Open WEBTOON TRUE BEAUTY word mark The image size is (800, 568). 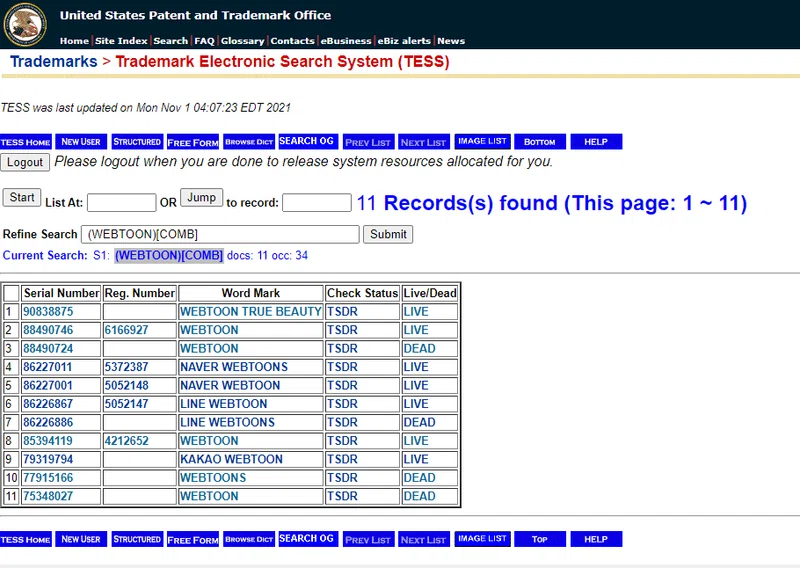(x=251, y=311)
